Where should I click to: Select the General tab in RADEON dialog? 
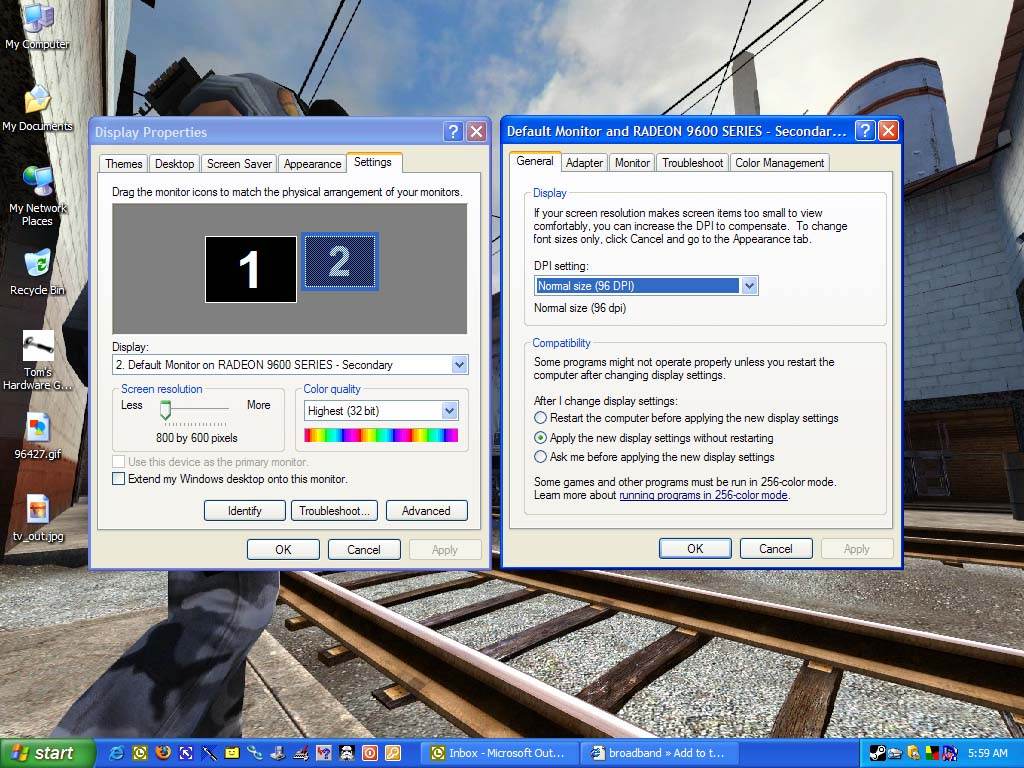[535, 161]
